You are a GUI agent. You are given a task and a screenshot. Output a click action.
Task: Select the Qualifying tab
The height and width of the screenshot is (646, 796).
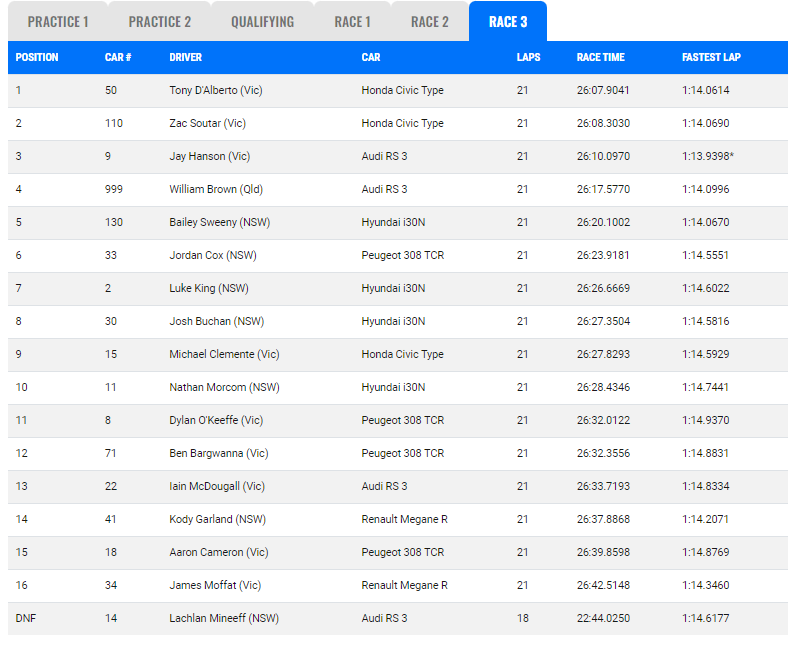[262, 22]
